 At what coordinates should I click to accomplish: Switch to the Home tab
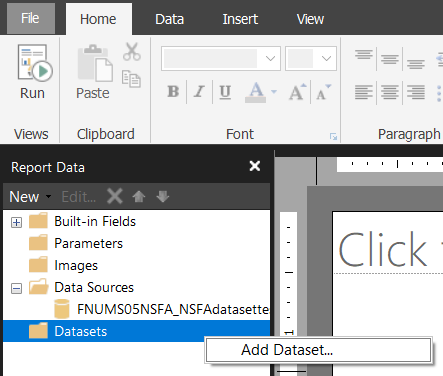(99, 19)
